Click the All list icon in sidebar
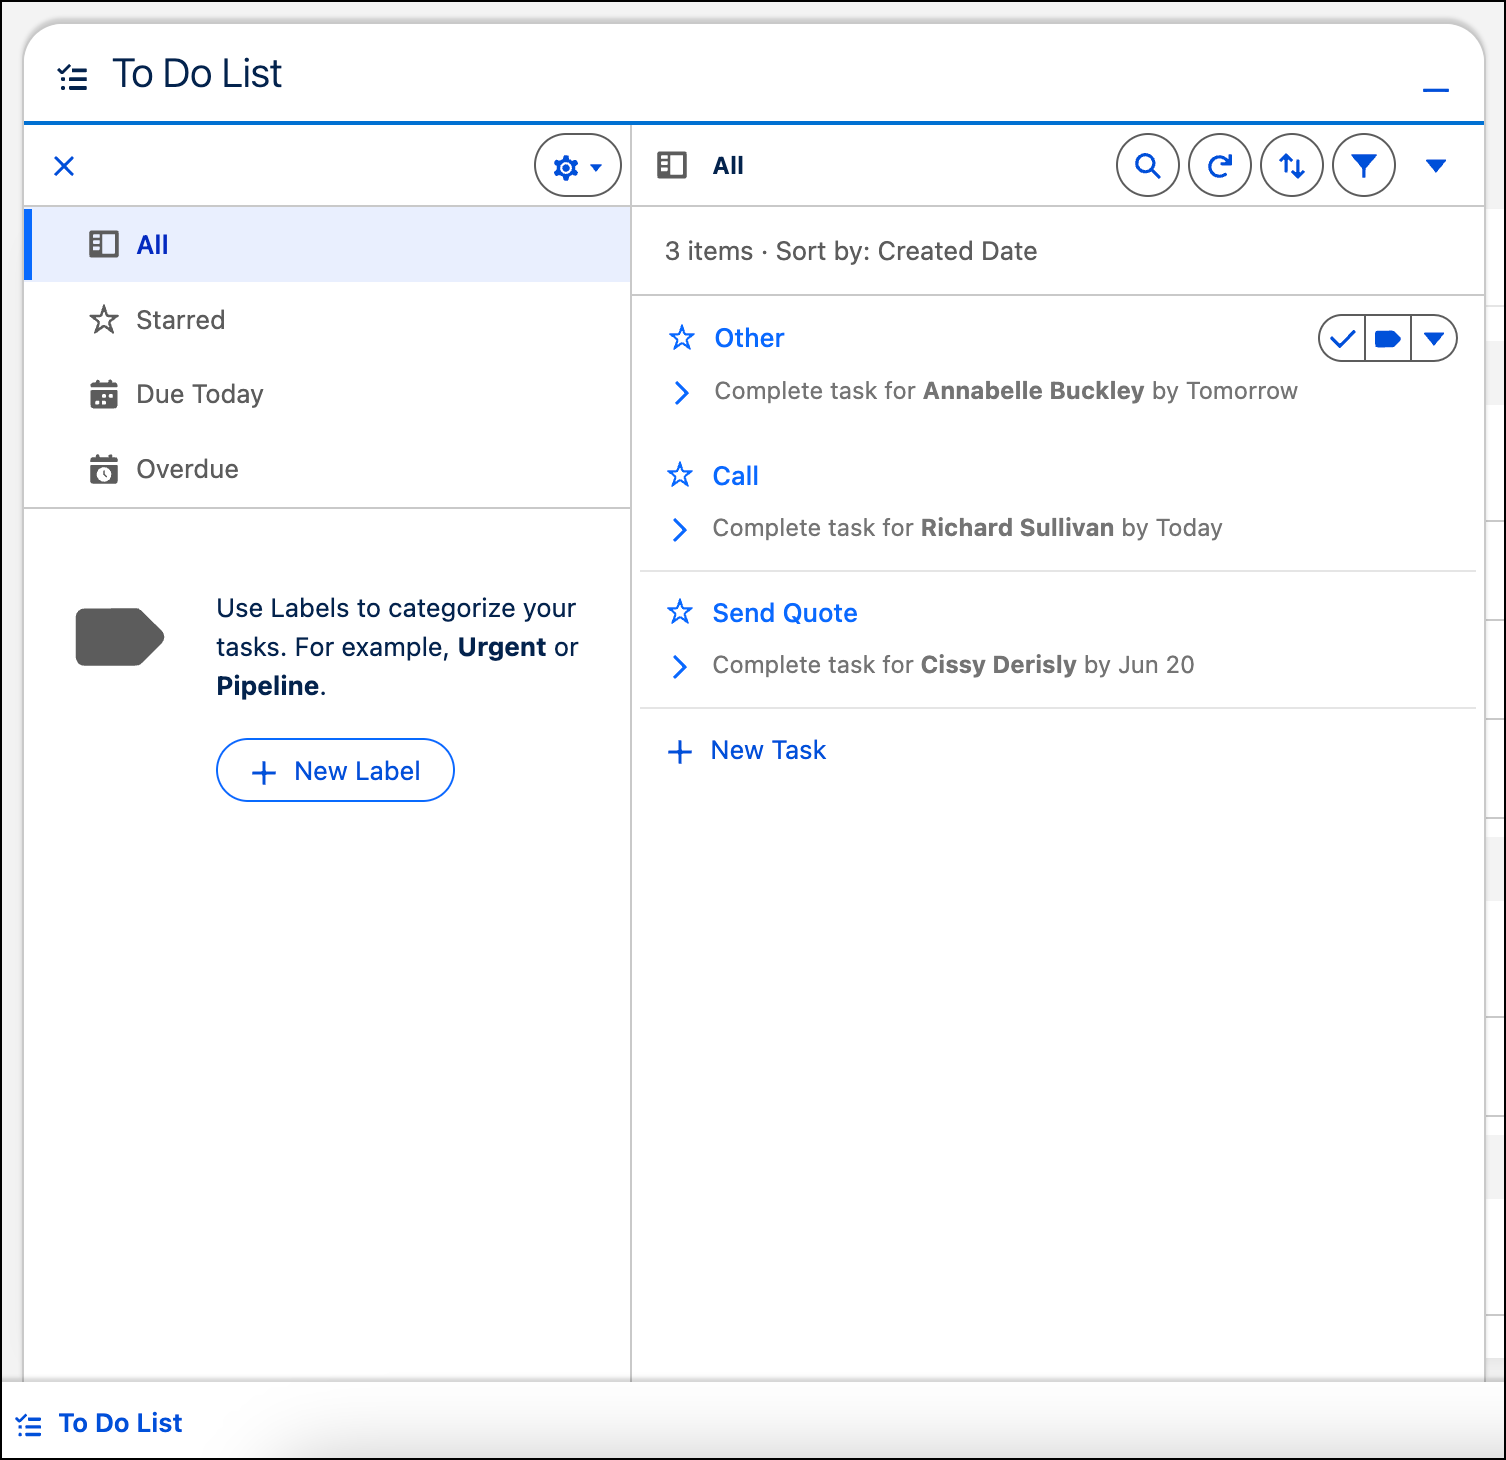Viewport: 1506px width, 1460px height. tap(104, 245)
